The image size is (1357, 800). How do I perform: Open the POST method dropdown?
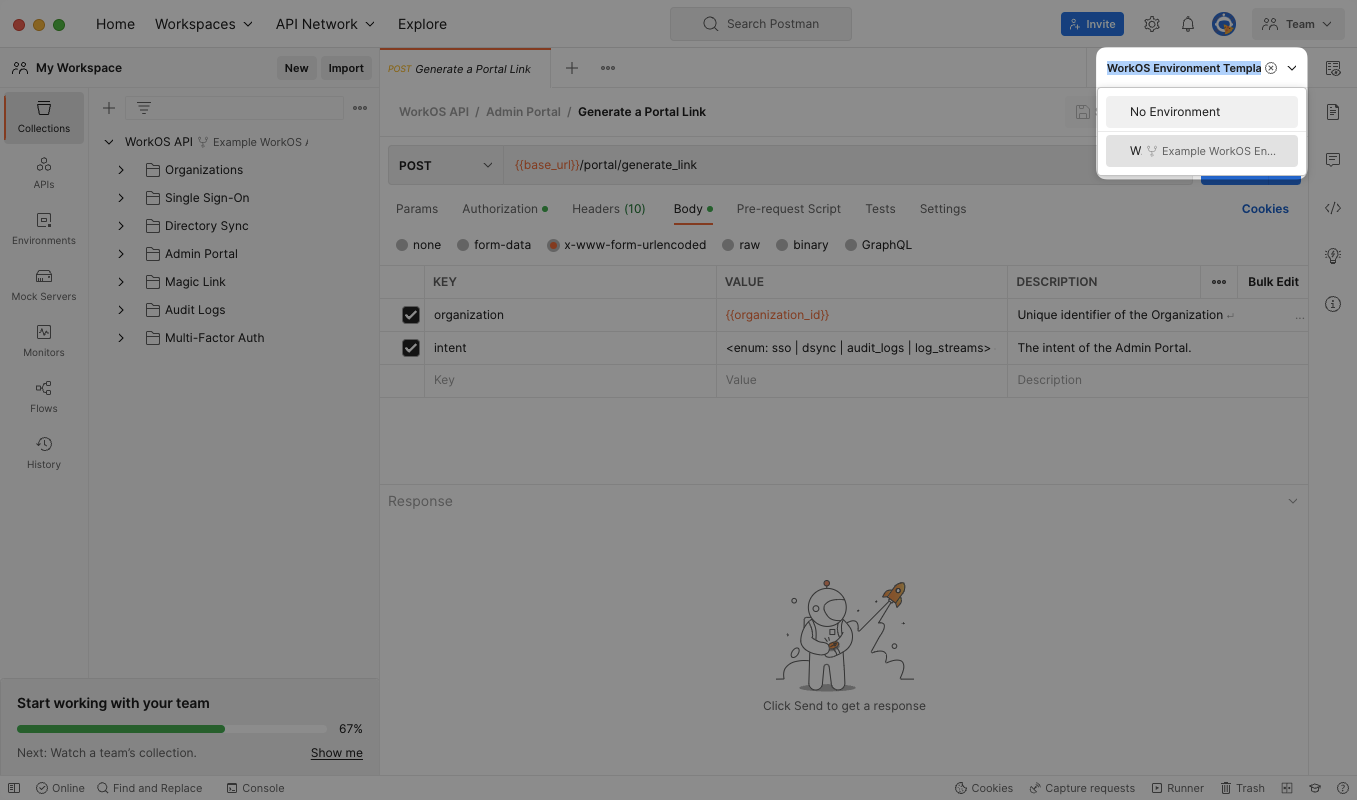(445, 164)
